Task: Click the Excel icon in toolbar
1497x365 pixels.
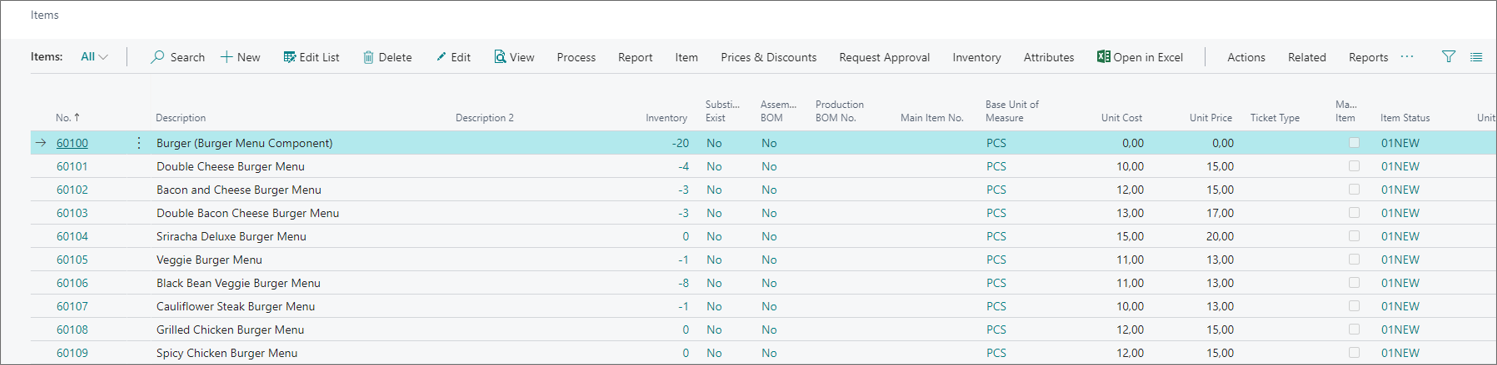Action: pyautogui.click(x=1103, y=57)
